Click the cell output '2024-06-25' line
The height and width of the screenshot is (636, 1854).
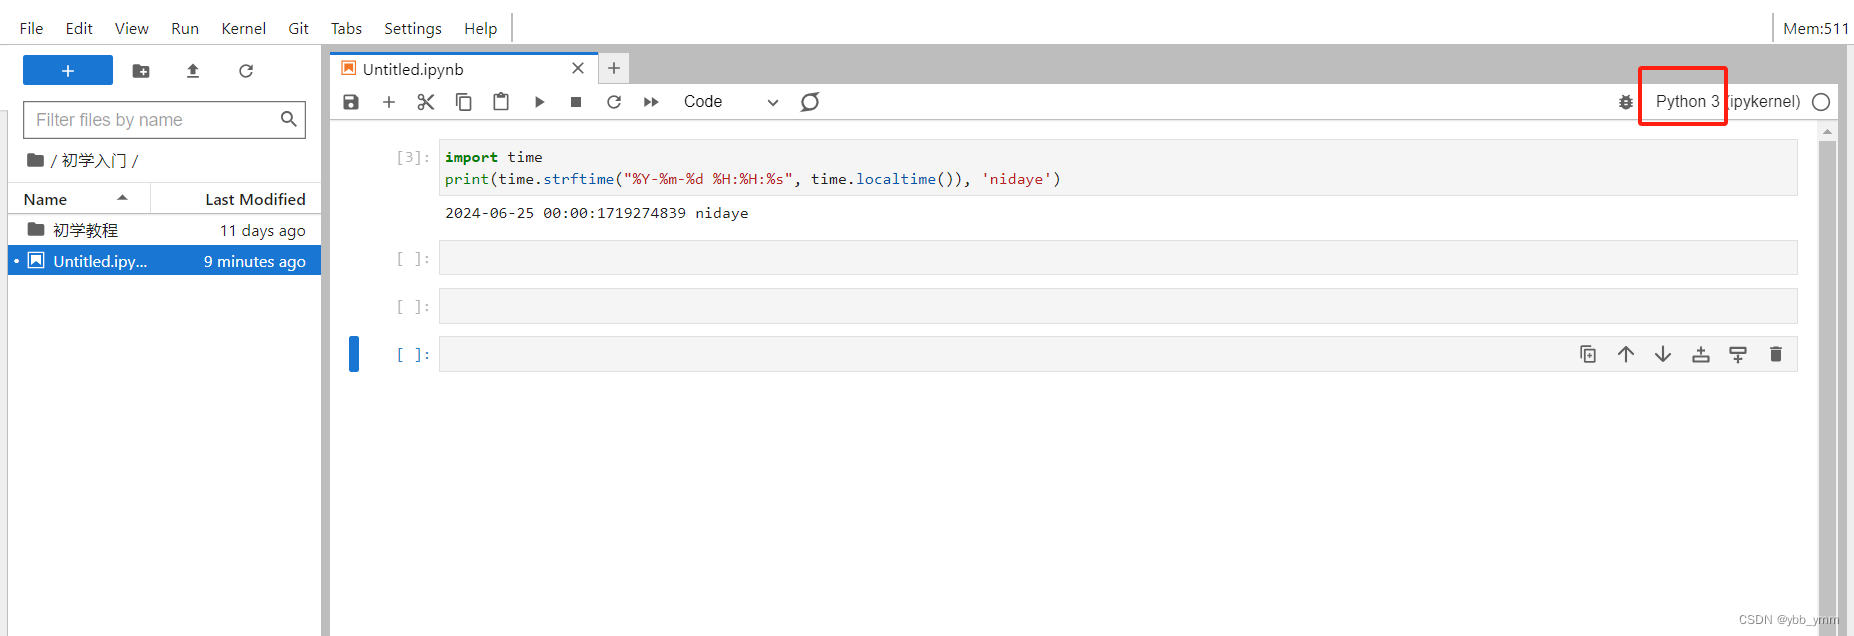[x=596, y=213]
